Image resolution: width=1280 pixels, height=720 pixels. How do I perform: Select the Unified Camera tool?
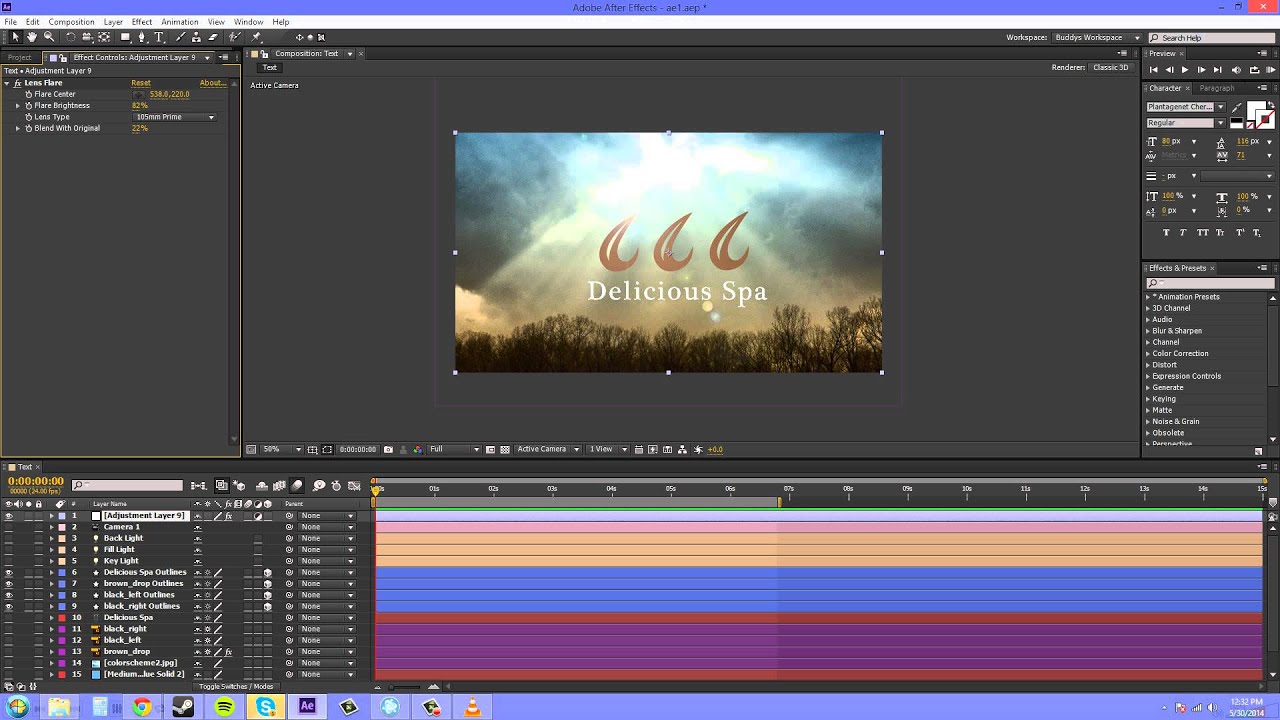point(86,37)
